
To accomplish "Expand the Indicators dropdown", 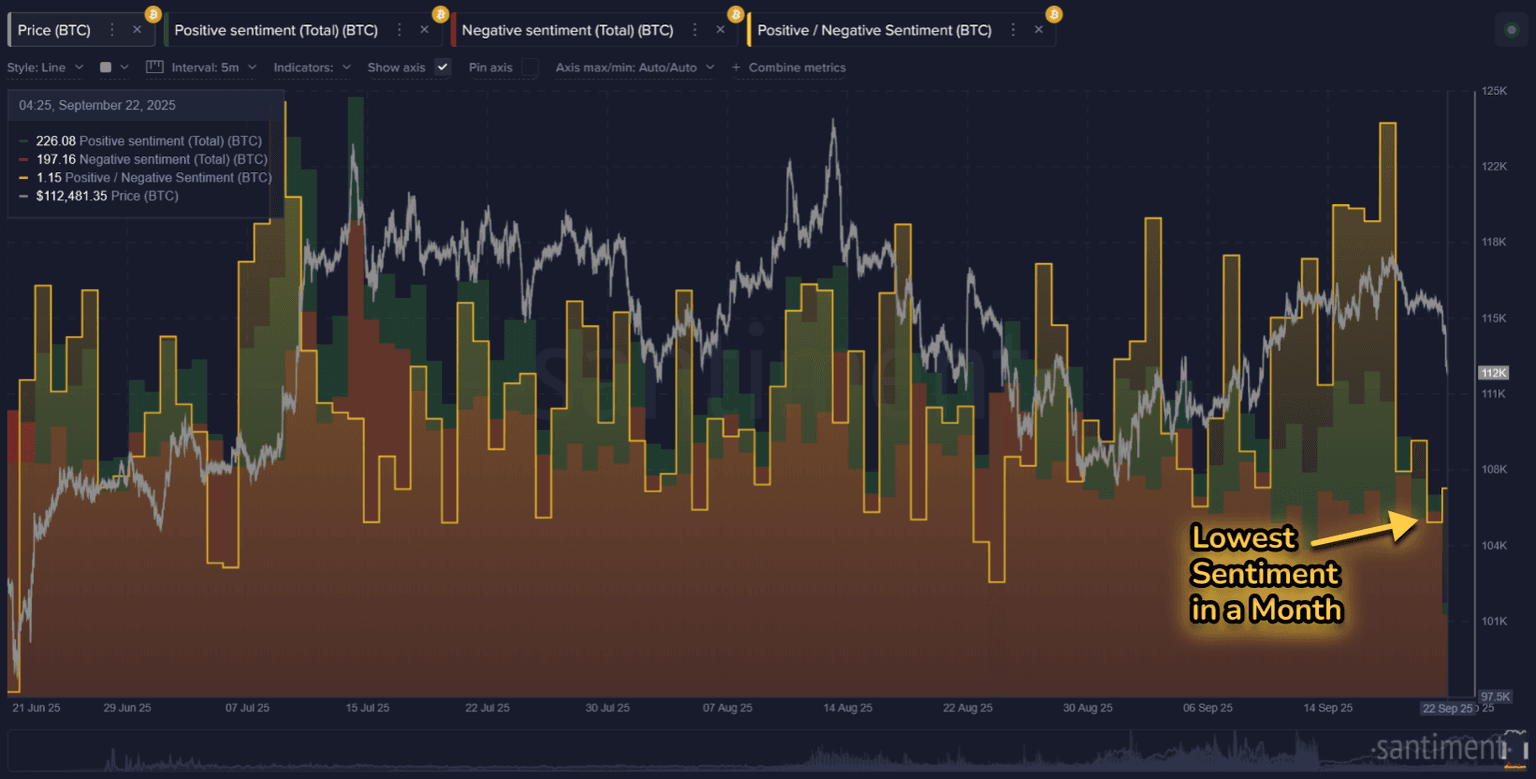I will pos(312,67).
